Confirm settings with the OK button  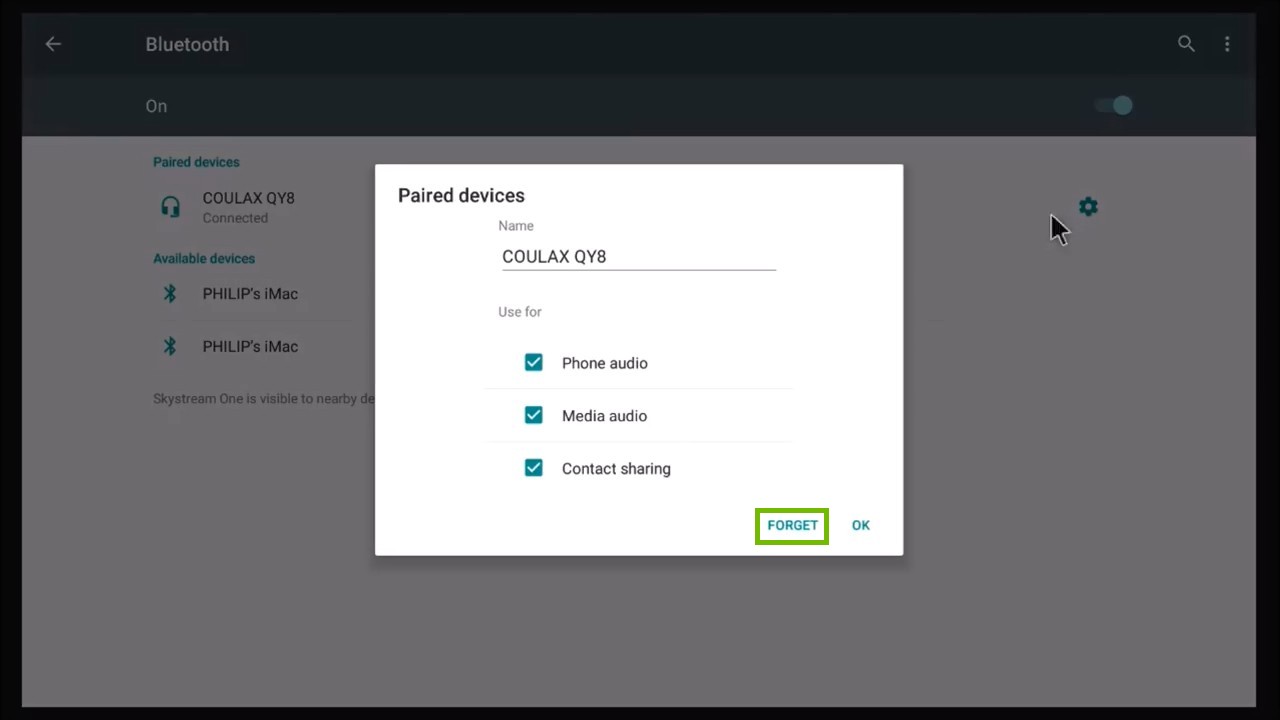(x=860, y=525)
